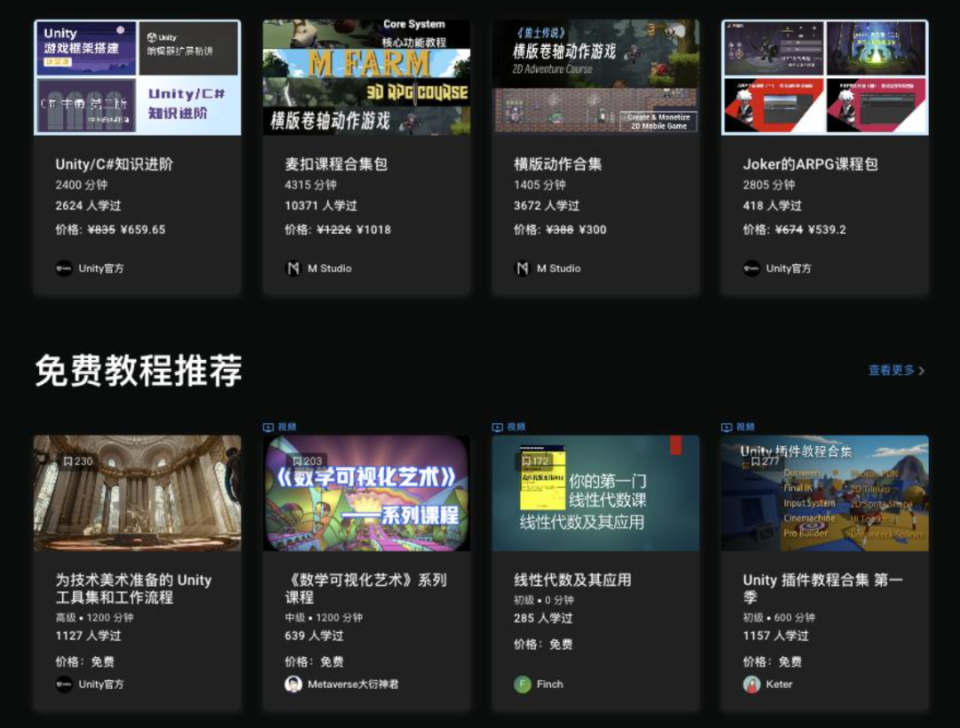
Task: Click video icon above 数学可视化艺术 card
Action: [268, 427]
